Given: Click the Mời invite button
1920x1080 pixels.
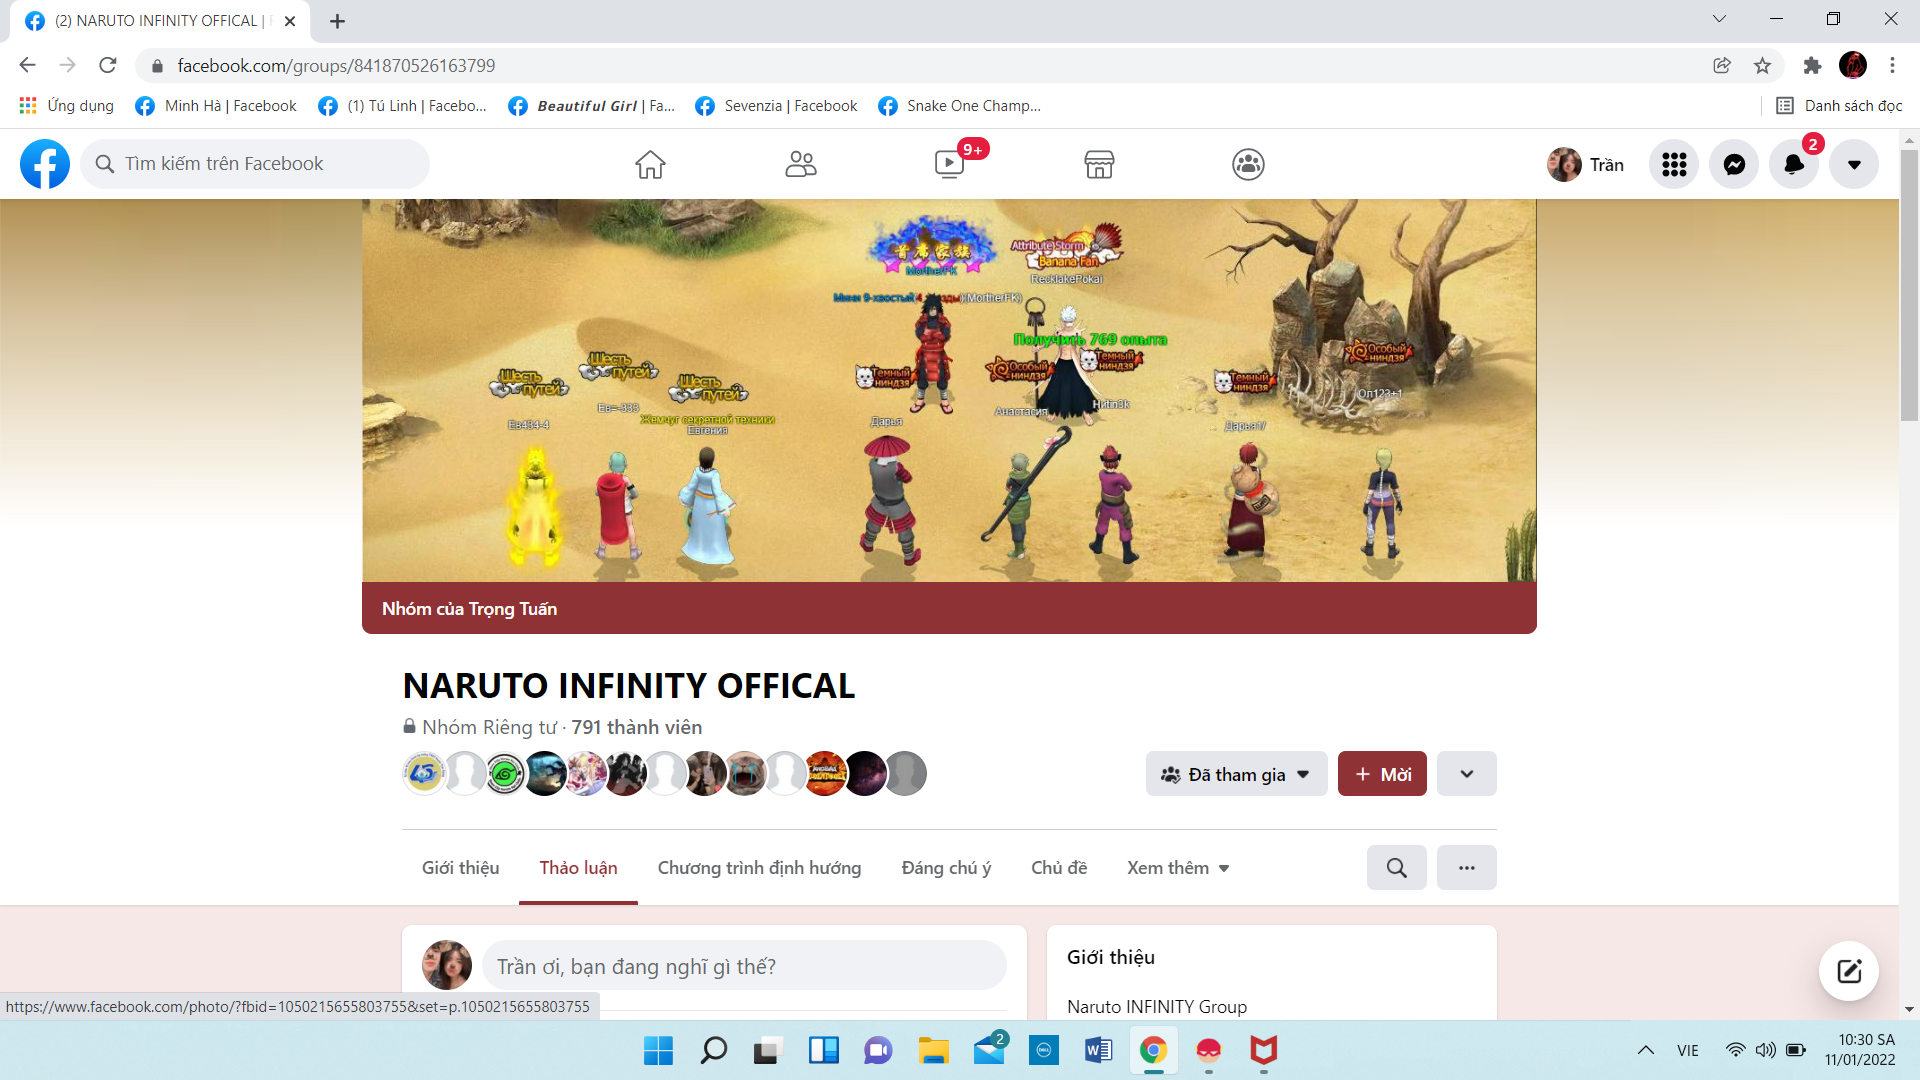Looking at the screenshot, I should pos(1382,774).
